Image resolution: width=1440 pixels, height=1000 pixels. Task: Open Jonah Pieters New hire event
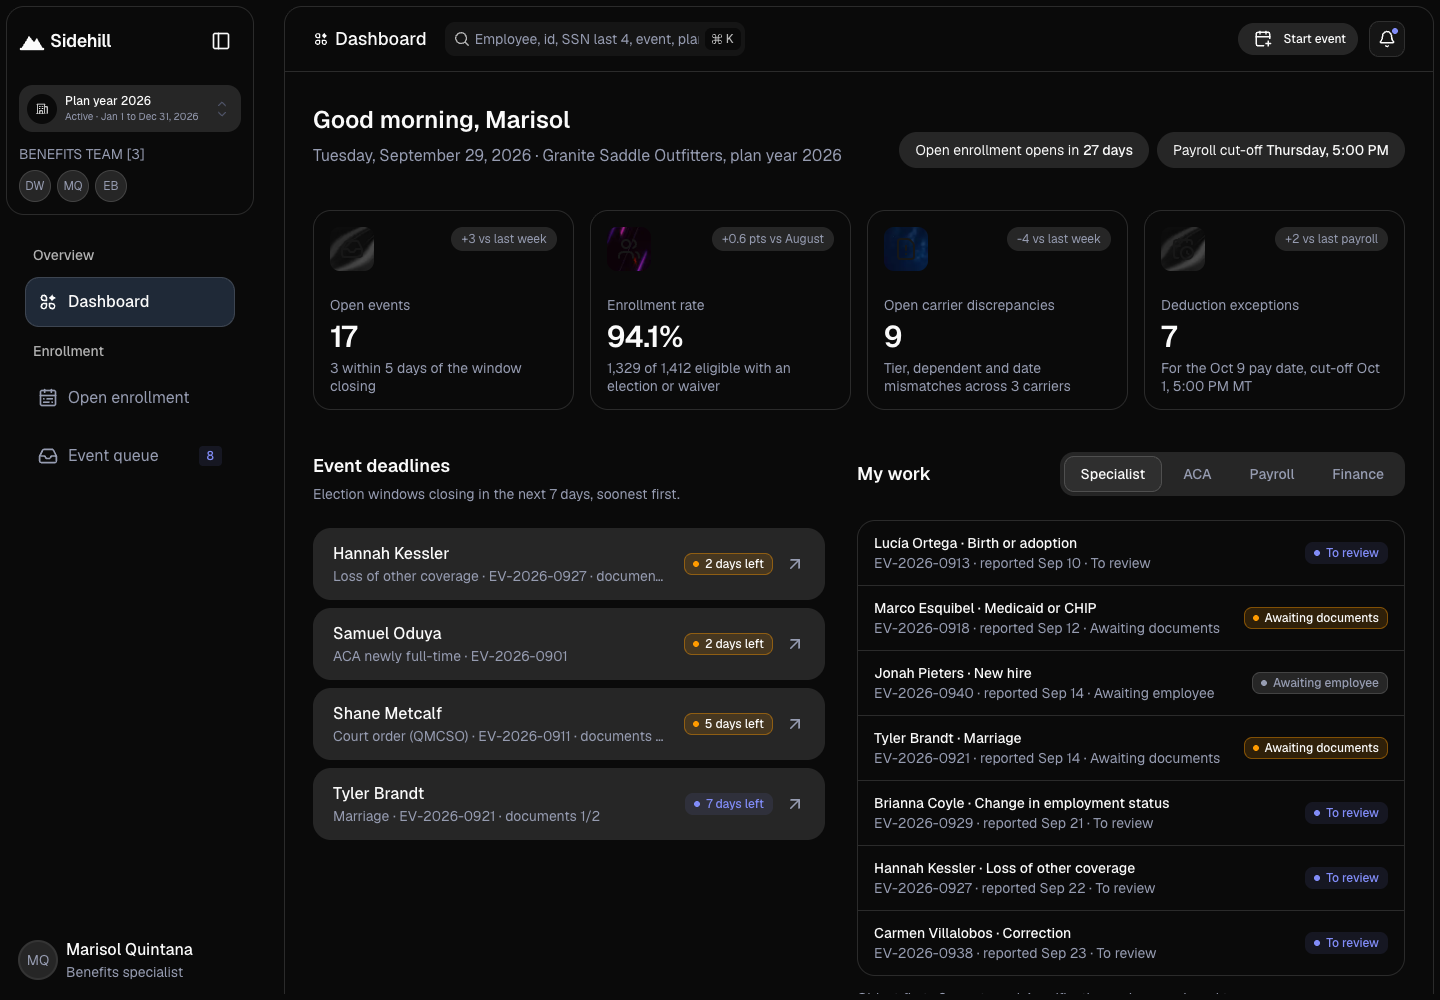coord(1131,683)
